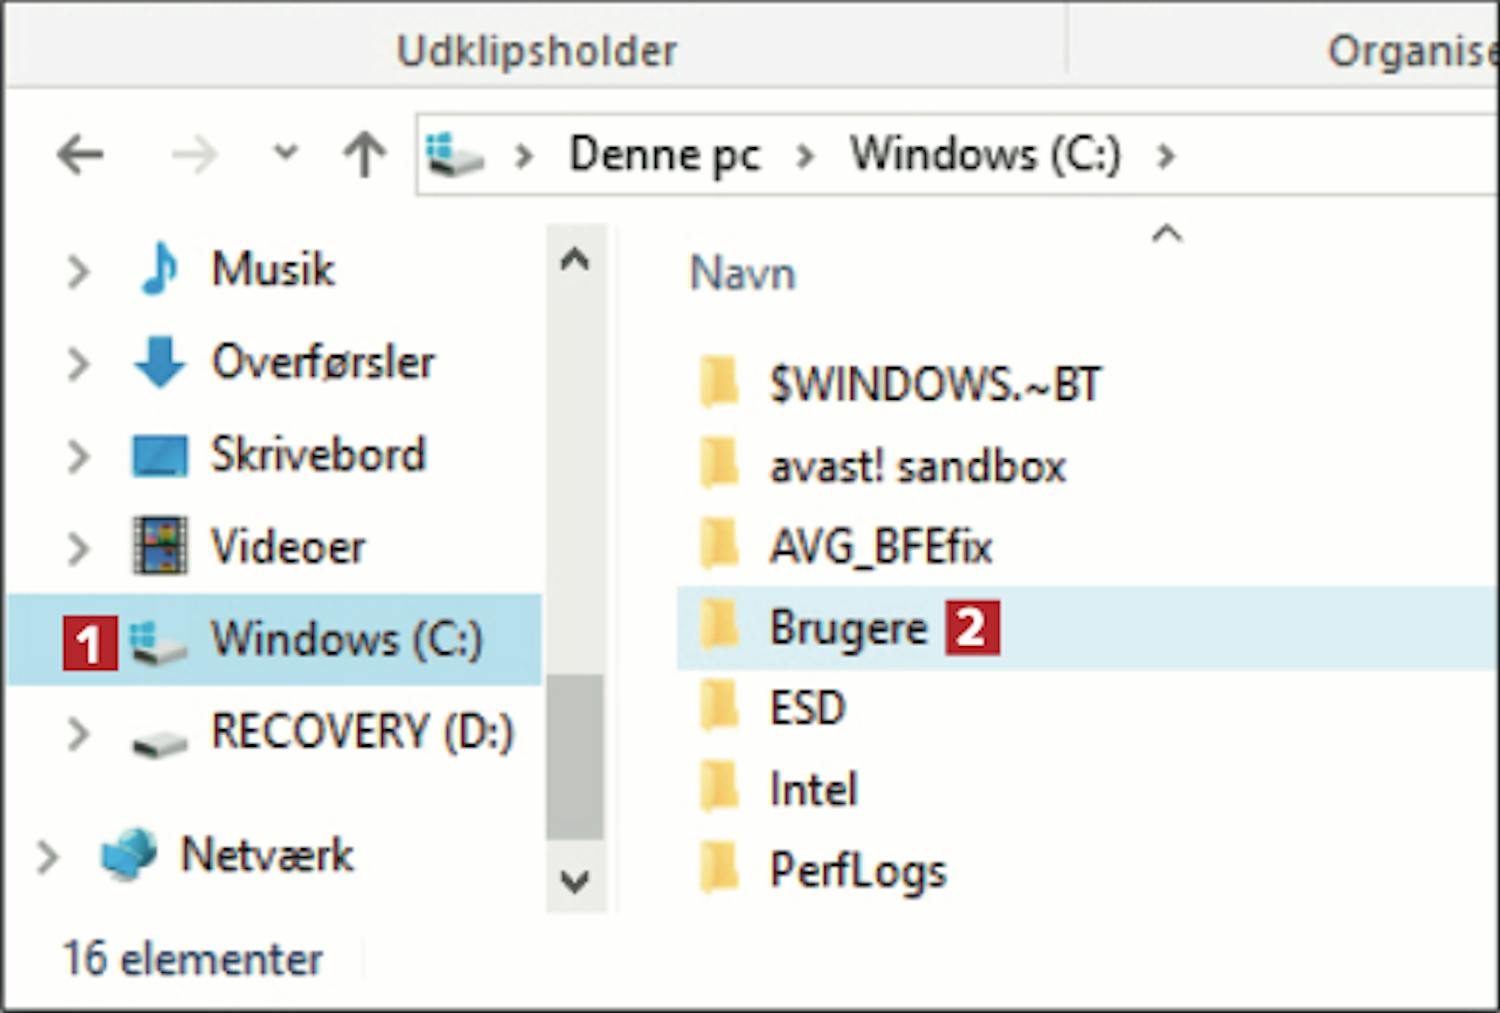Screen dimensions: 1500x1013
Task: Click the forward navigation arrow
Action: tap(195, 155)
